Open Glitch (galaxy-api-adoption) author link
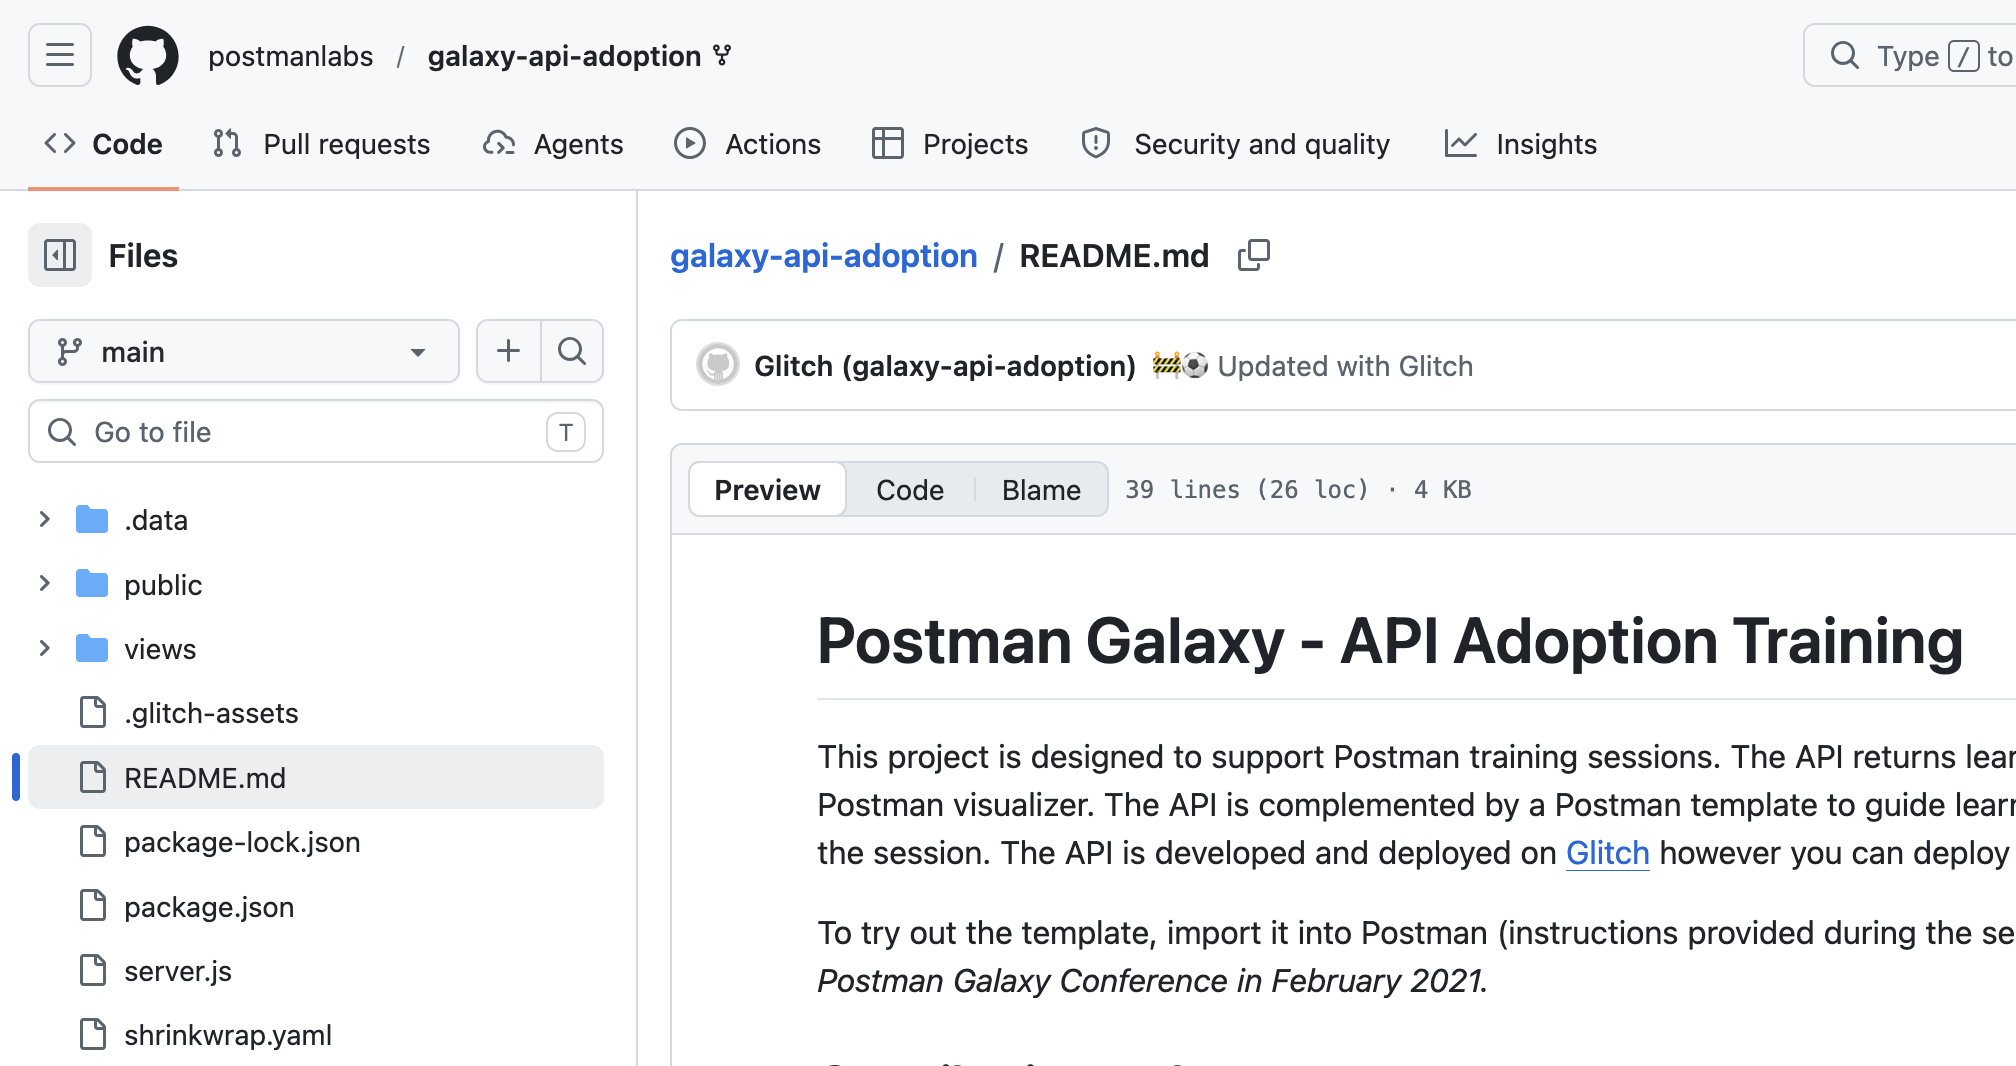This screenshot has width=2016, height=1066. (x=944, y=366)
